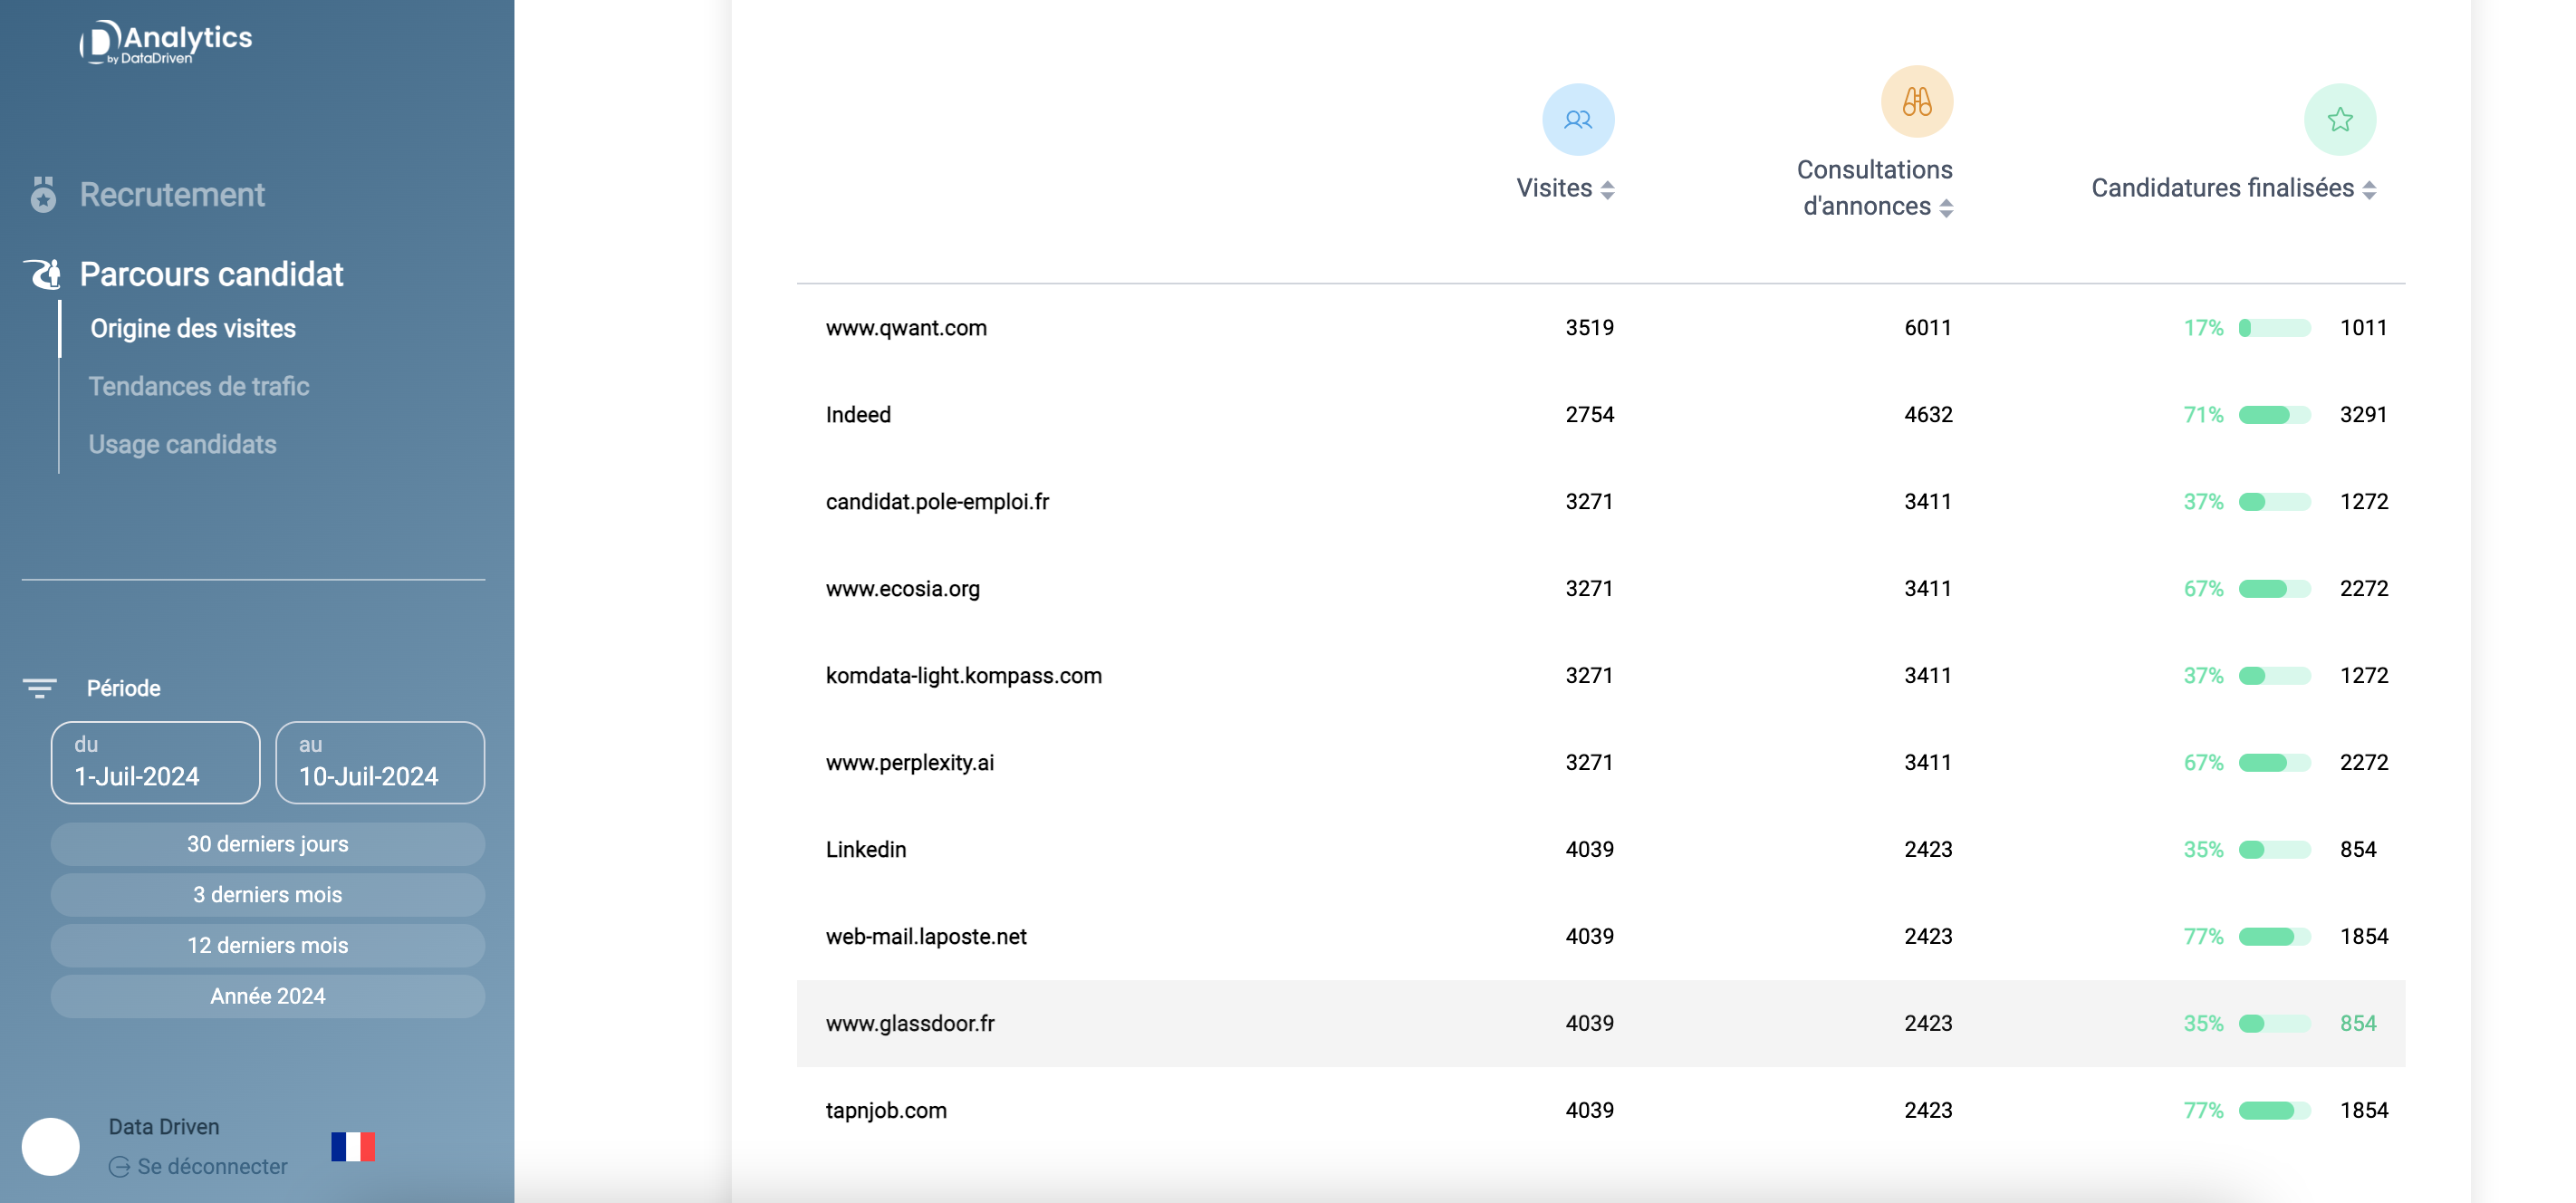Screen dimensions: 2576x1203
Task: Click the Période filter icon
Action: coord(40,688)
